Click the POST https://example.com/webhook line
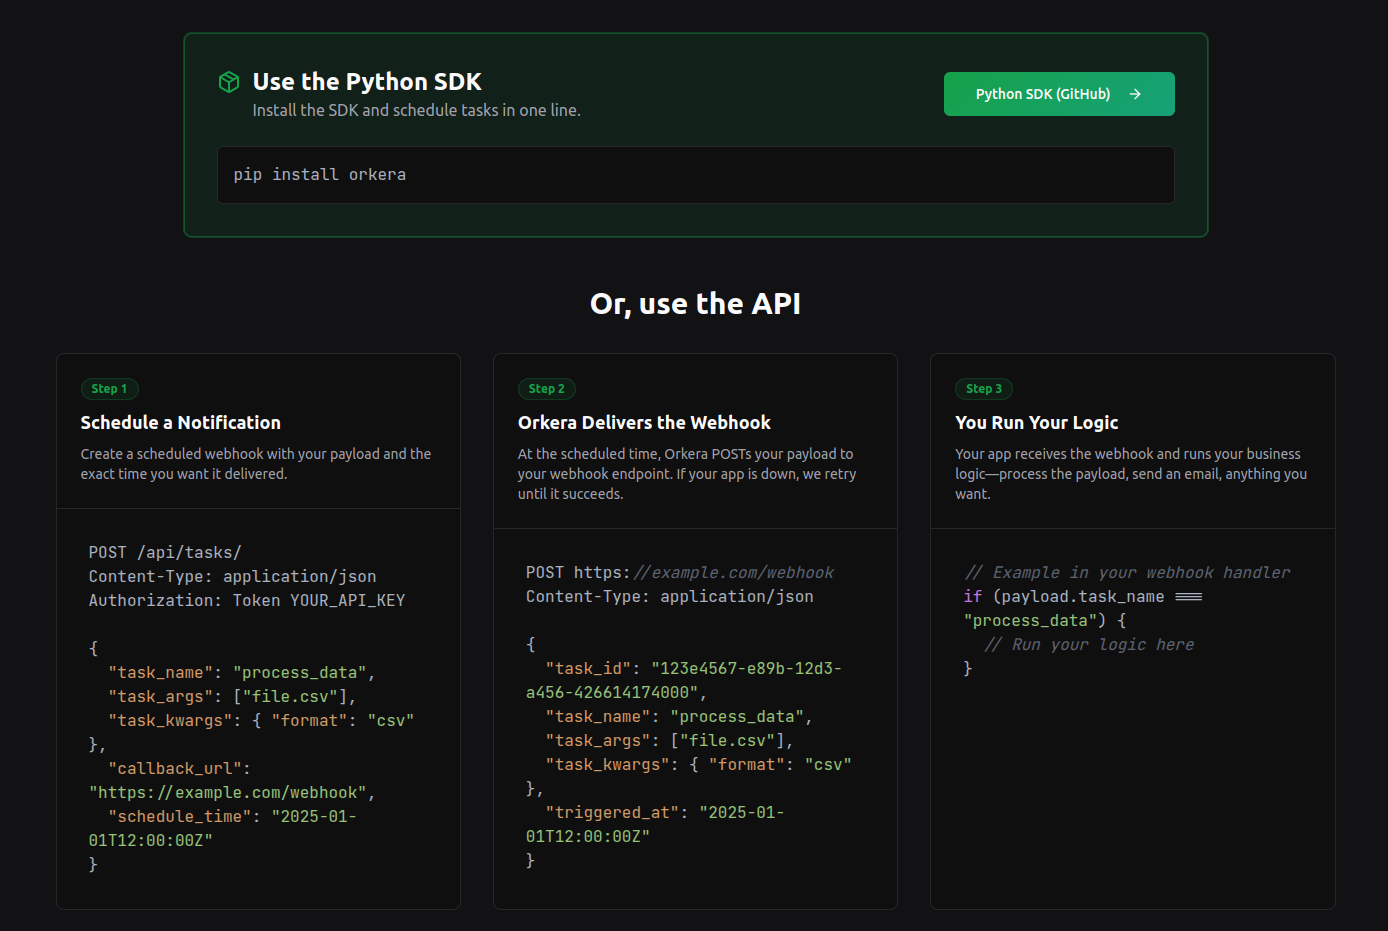Viewport: 1388px width, 931px height. tap(680, 573)
